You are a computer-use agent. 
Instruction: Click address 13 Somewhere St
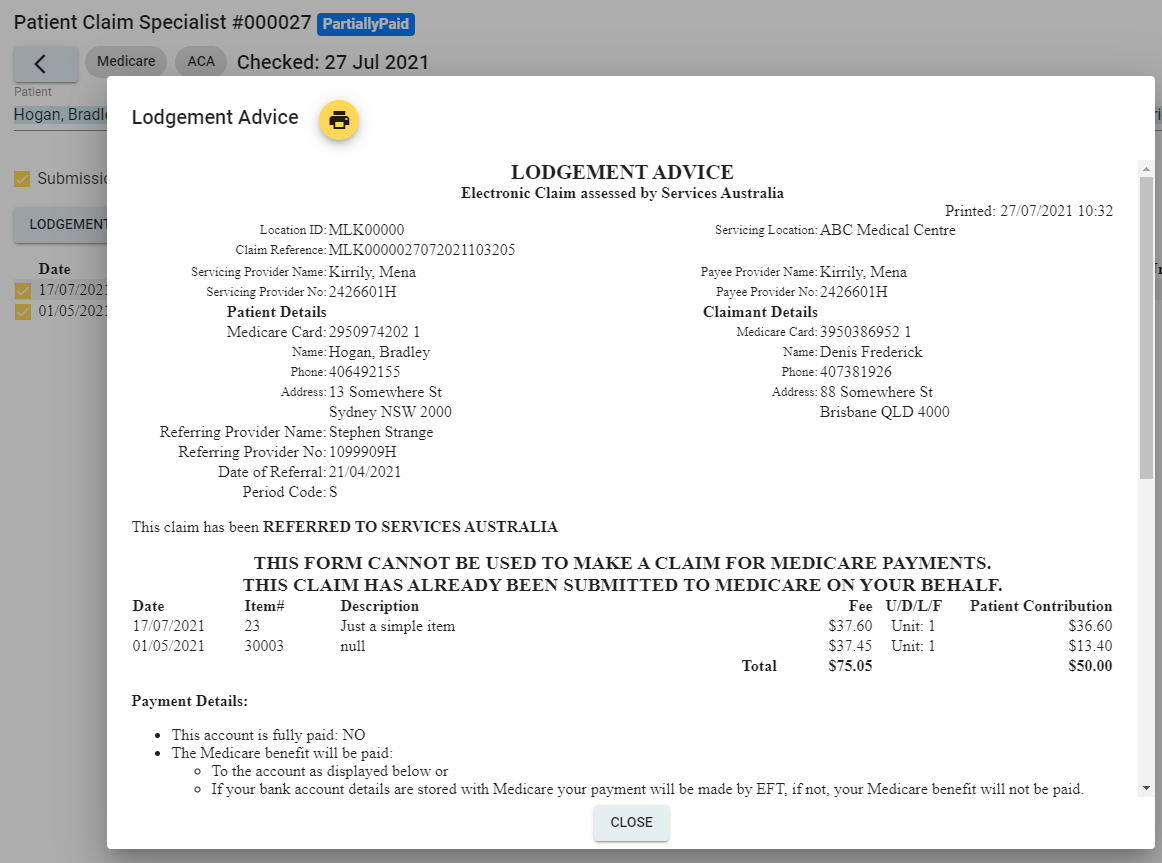click(x=385, y=392)
